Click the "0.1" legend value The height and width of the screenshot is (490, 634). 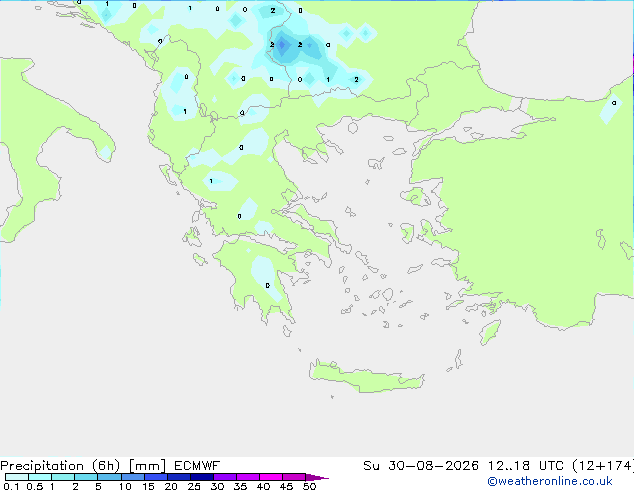coord(11,486)
